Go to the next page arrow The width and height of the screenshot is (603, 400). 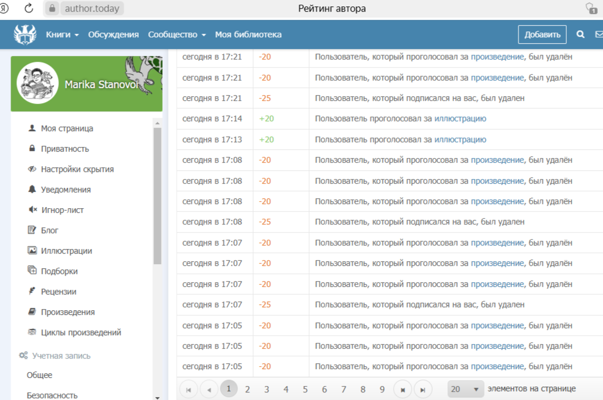[403, 389]
